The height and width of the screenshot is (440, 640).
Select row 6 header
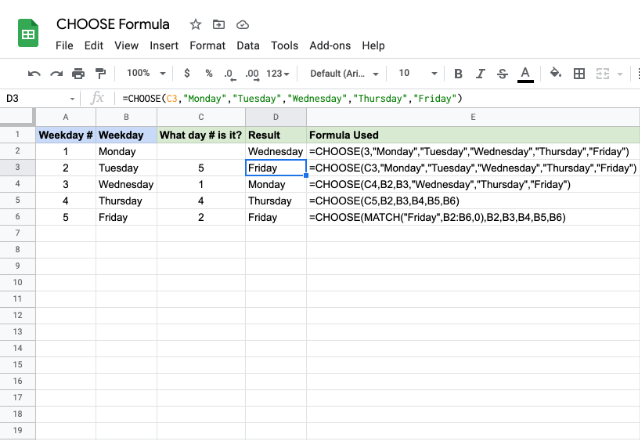[x=18, y=217]
